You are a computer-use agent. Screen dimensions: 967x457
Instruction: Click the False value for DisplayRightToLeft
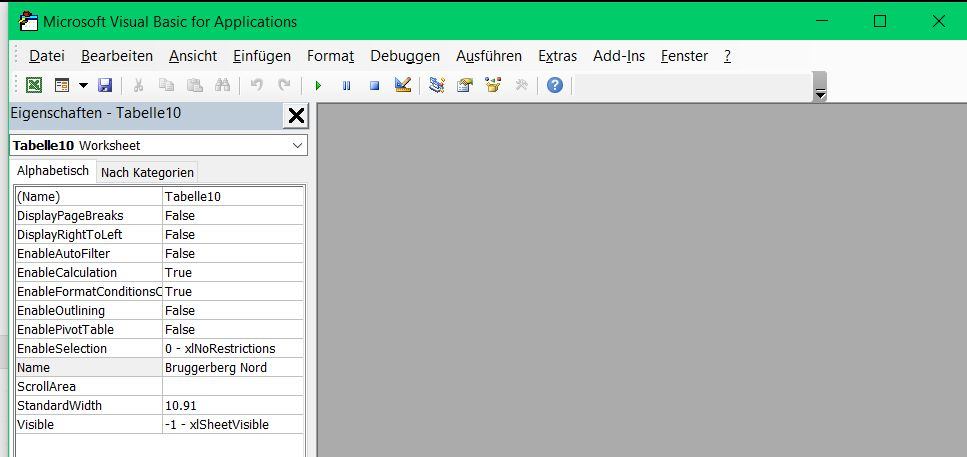point(233,235)
